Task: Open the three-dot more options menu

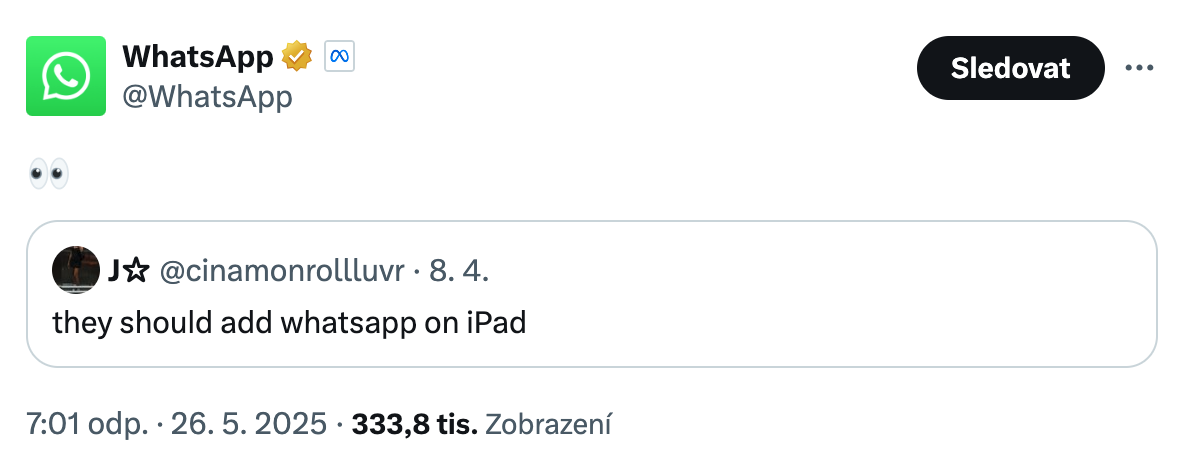Action: pos(1139,68)
